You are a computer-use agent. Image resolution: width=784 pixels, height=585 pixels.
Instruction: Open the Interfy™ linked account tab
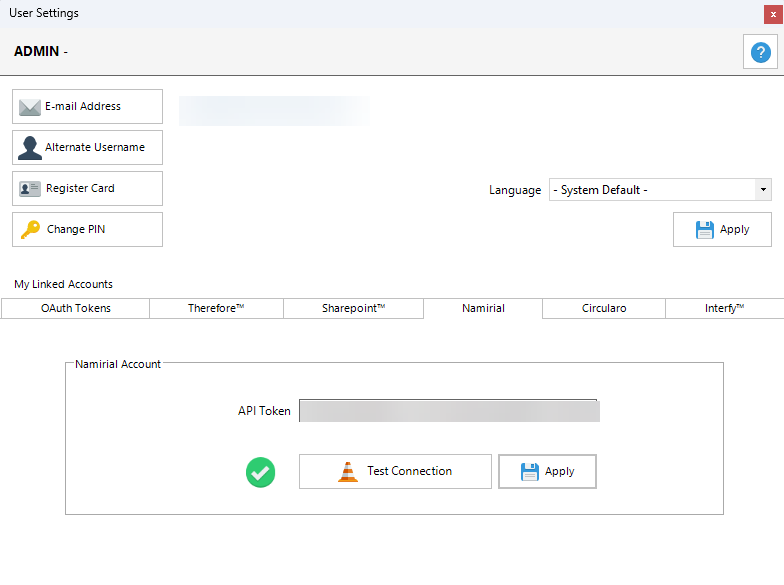723,308
